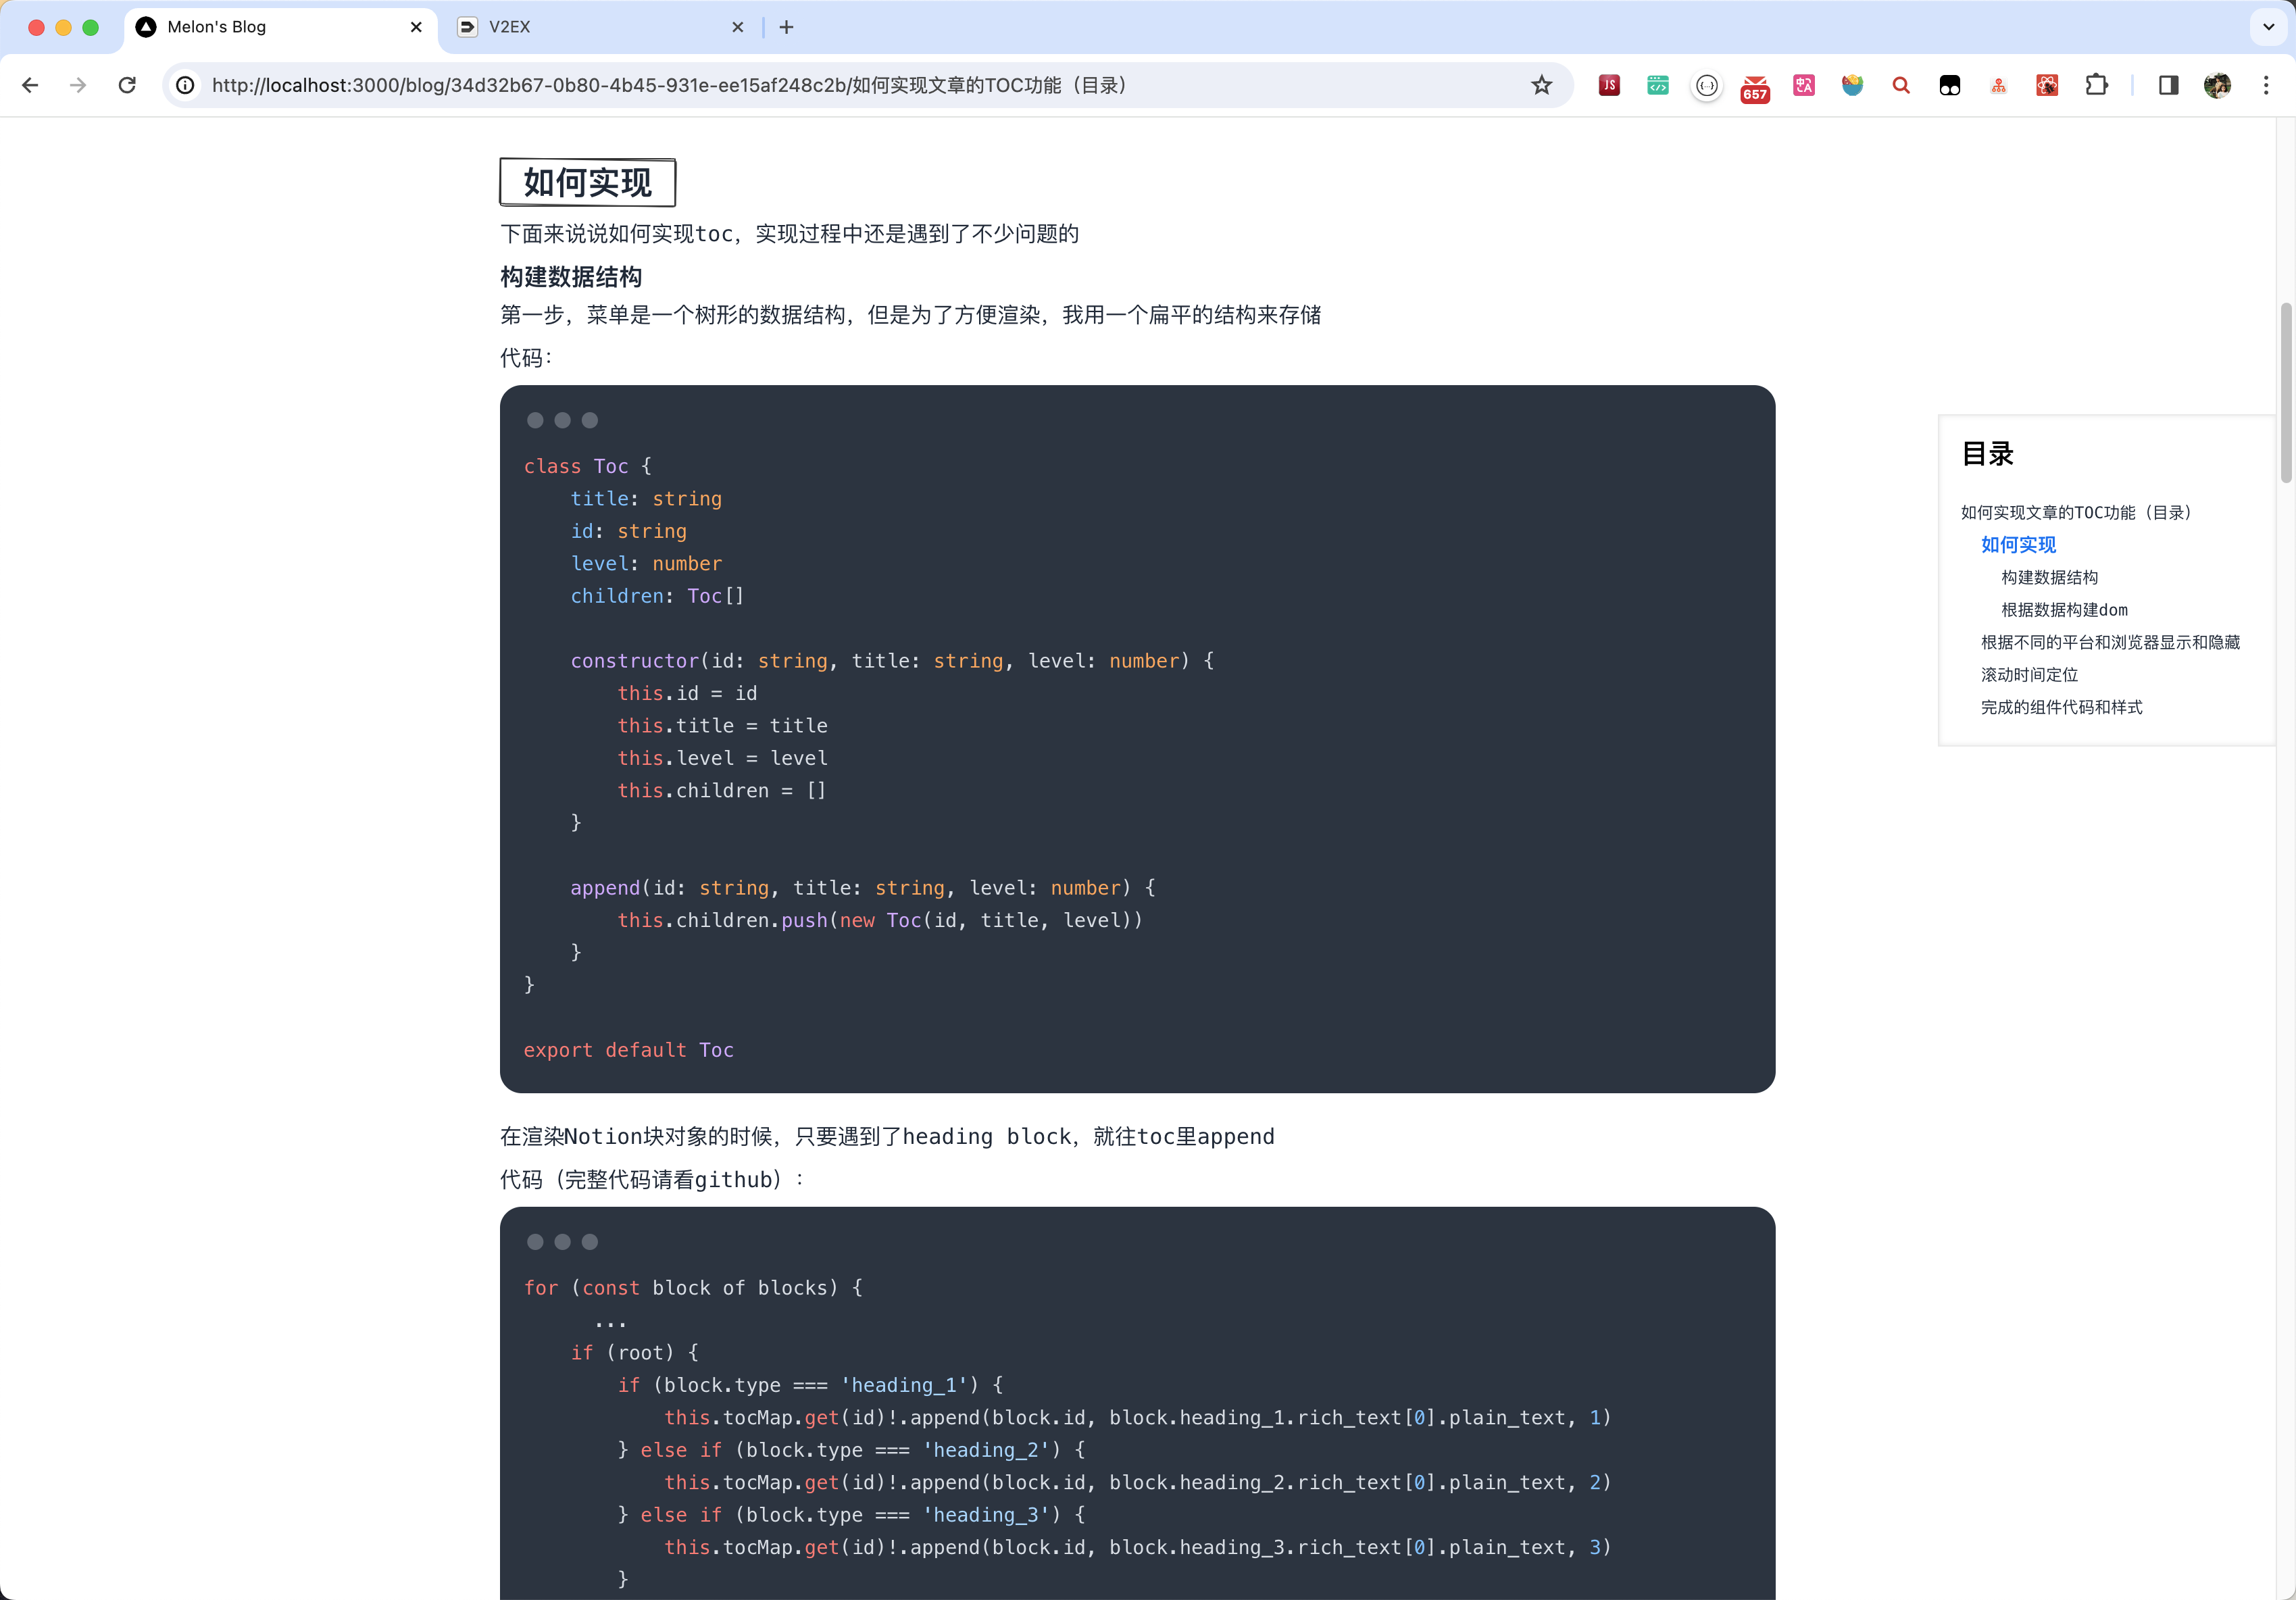View site information for localhost
The height and width of the screenshot is (1600, 2296).
pos(186,85)
